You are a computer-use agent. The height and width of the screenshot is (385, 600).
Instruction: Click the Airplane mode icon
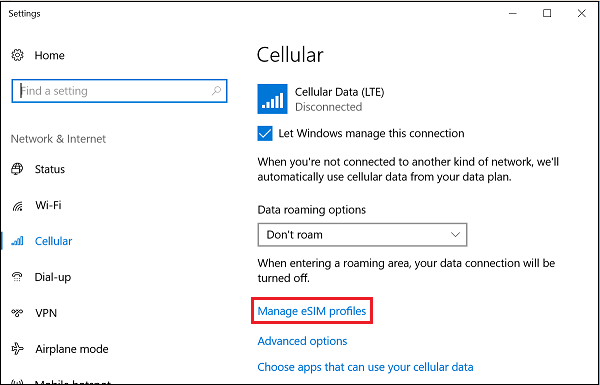click(x=17, y=349)
